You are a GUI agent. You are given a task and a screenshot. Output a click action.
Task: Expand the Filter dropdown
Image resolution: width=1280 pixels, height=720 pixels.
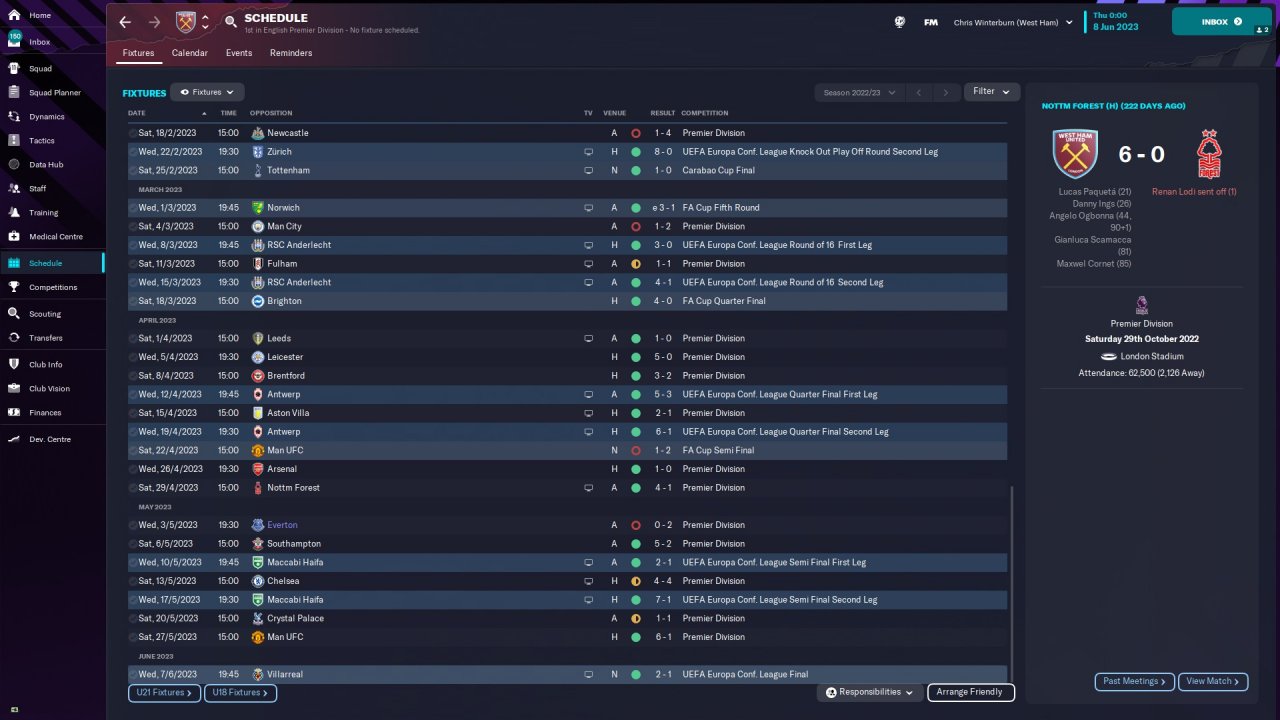coord(992,92)
